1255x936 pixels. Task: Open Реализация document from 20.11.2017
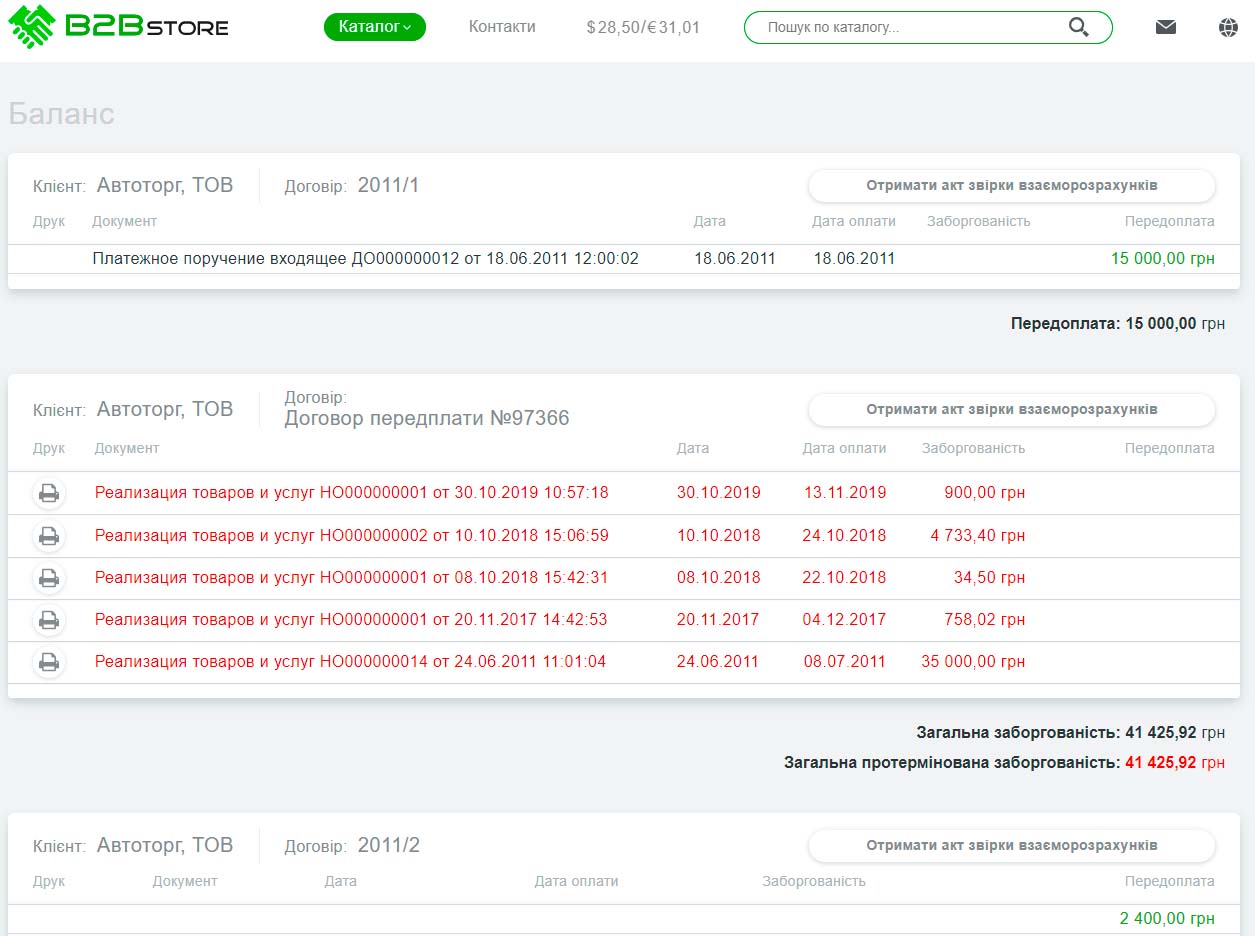tap(351, 620)
